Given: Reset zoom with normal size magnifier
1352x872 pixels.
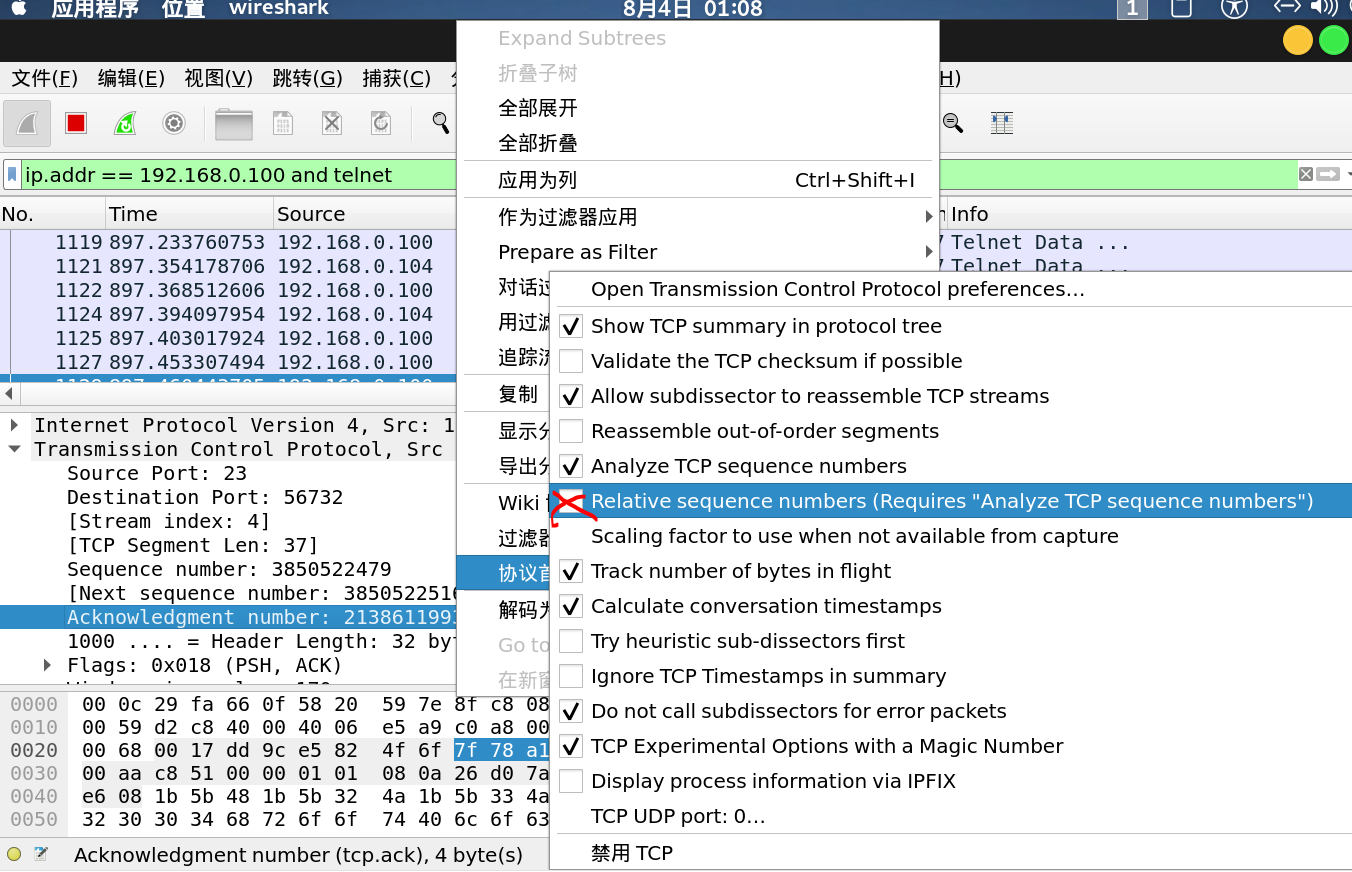Looking at the screenshot, I should [953, 123].
